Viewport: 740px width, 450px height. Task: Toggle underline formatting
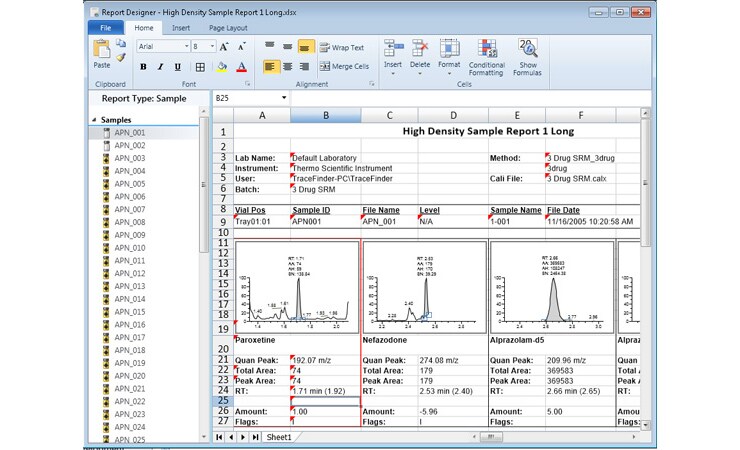[177, 67]
